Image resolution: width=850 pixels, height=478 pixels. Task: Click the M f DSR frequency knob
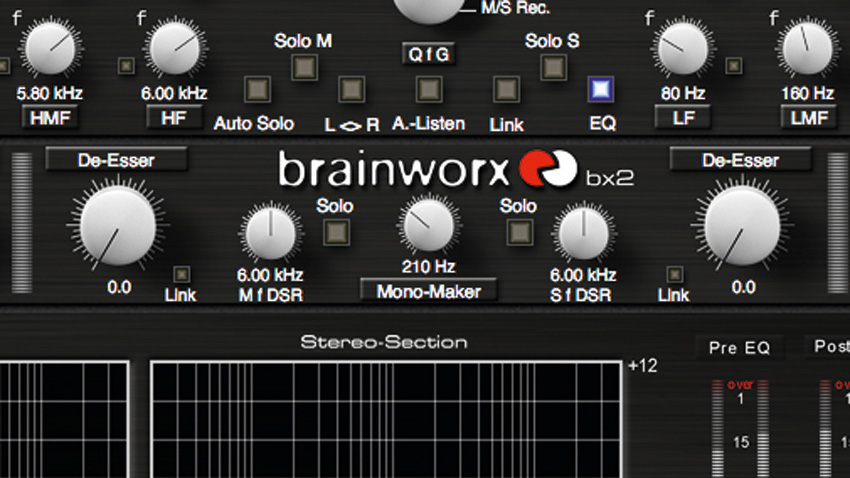(271, 234)
